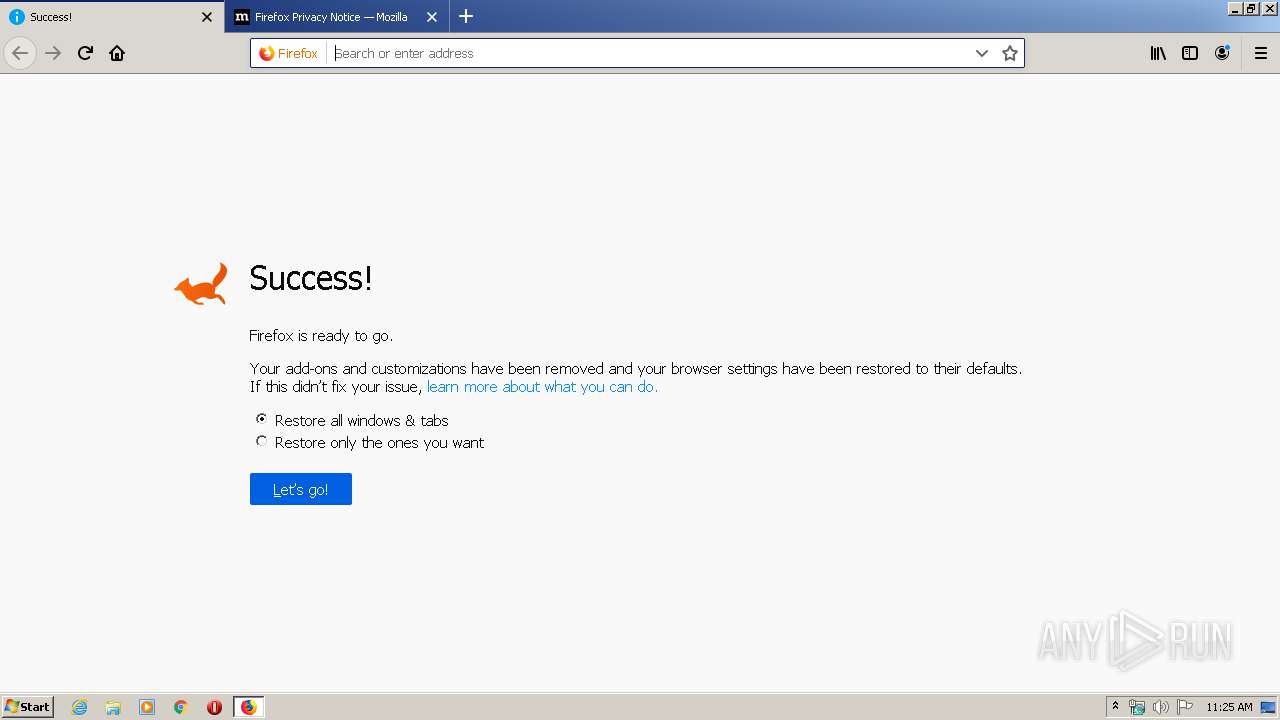Open learn more about what you can do
The height and width of the screenshot is (720, 1280).
click(542, 387)
